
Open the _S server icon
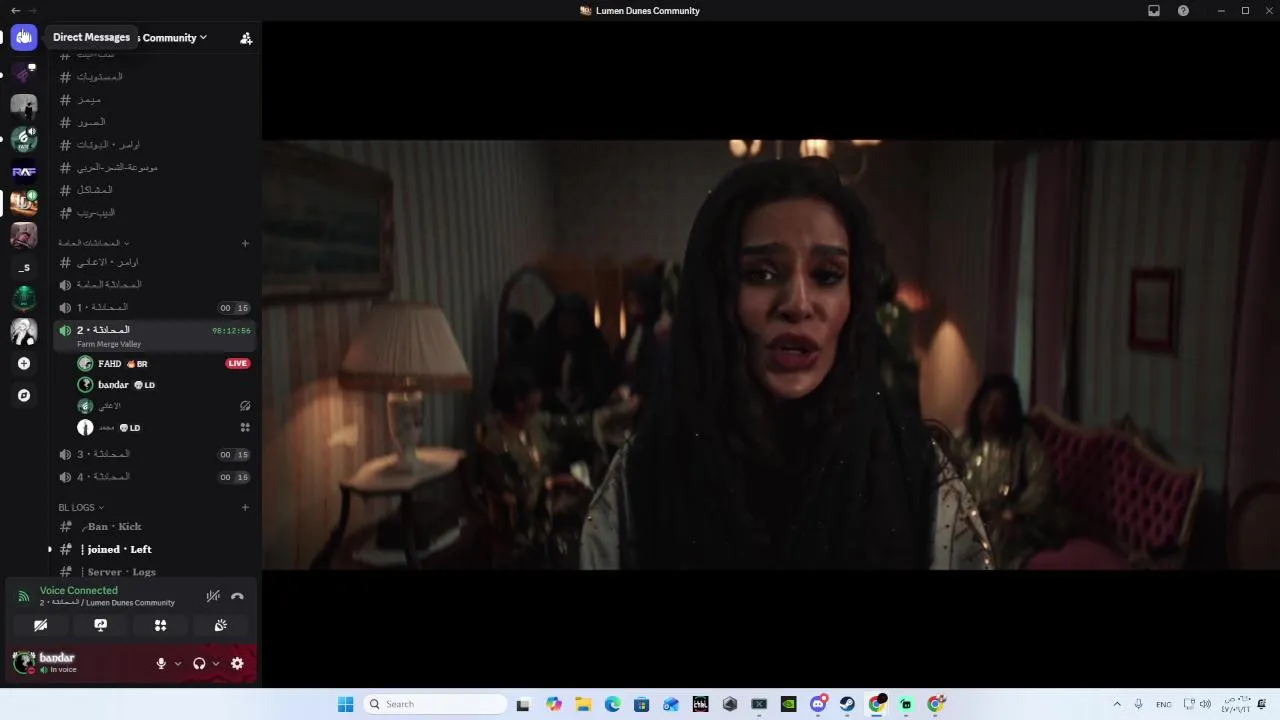tap(24, 267)
